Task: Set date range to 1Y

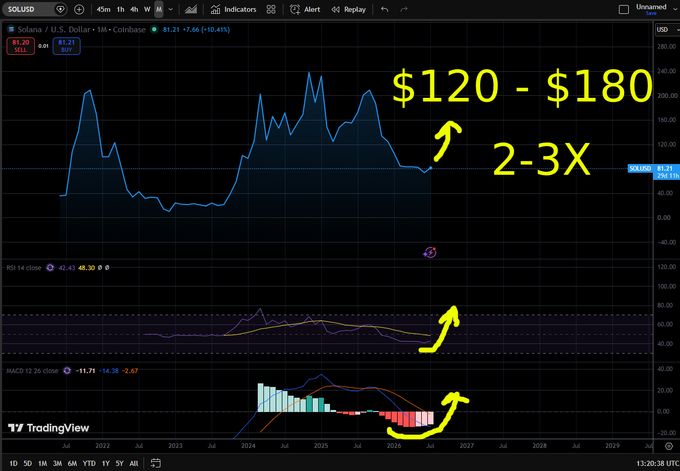Action: coord(105,463)
